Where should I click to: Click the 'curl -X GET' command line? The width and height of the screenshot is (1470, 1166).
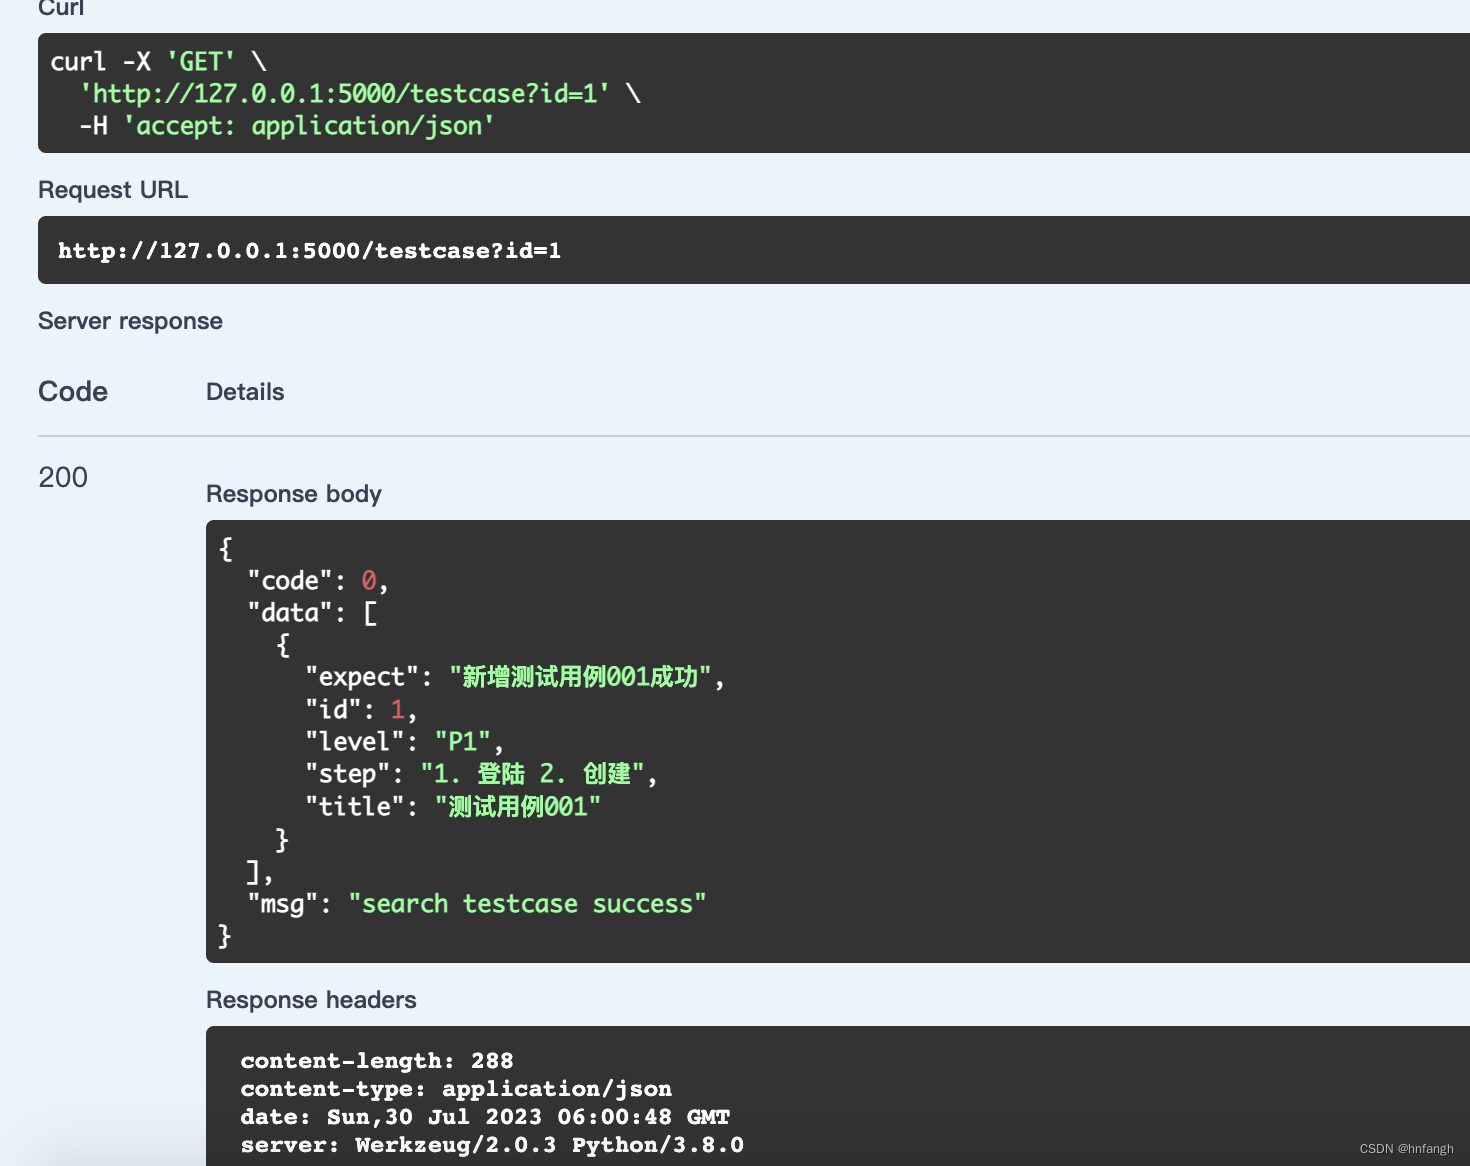[x=158, y=62]
